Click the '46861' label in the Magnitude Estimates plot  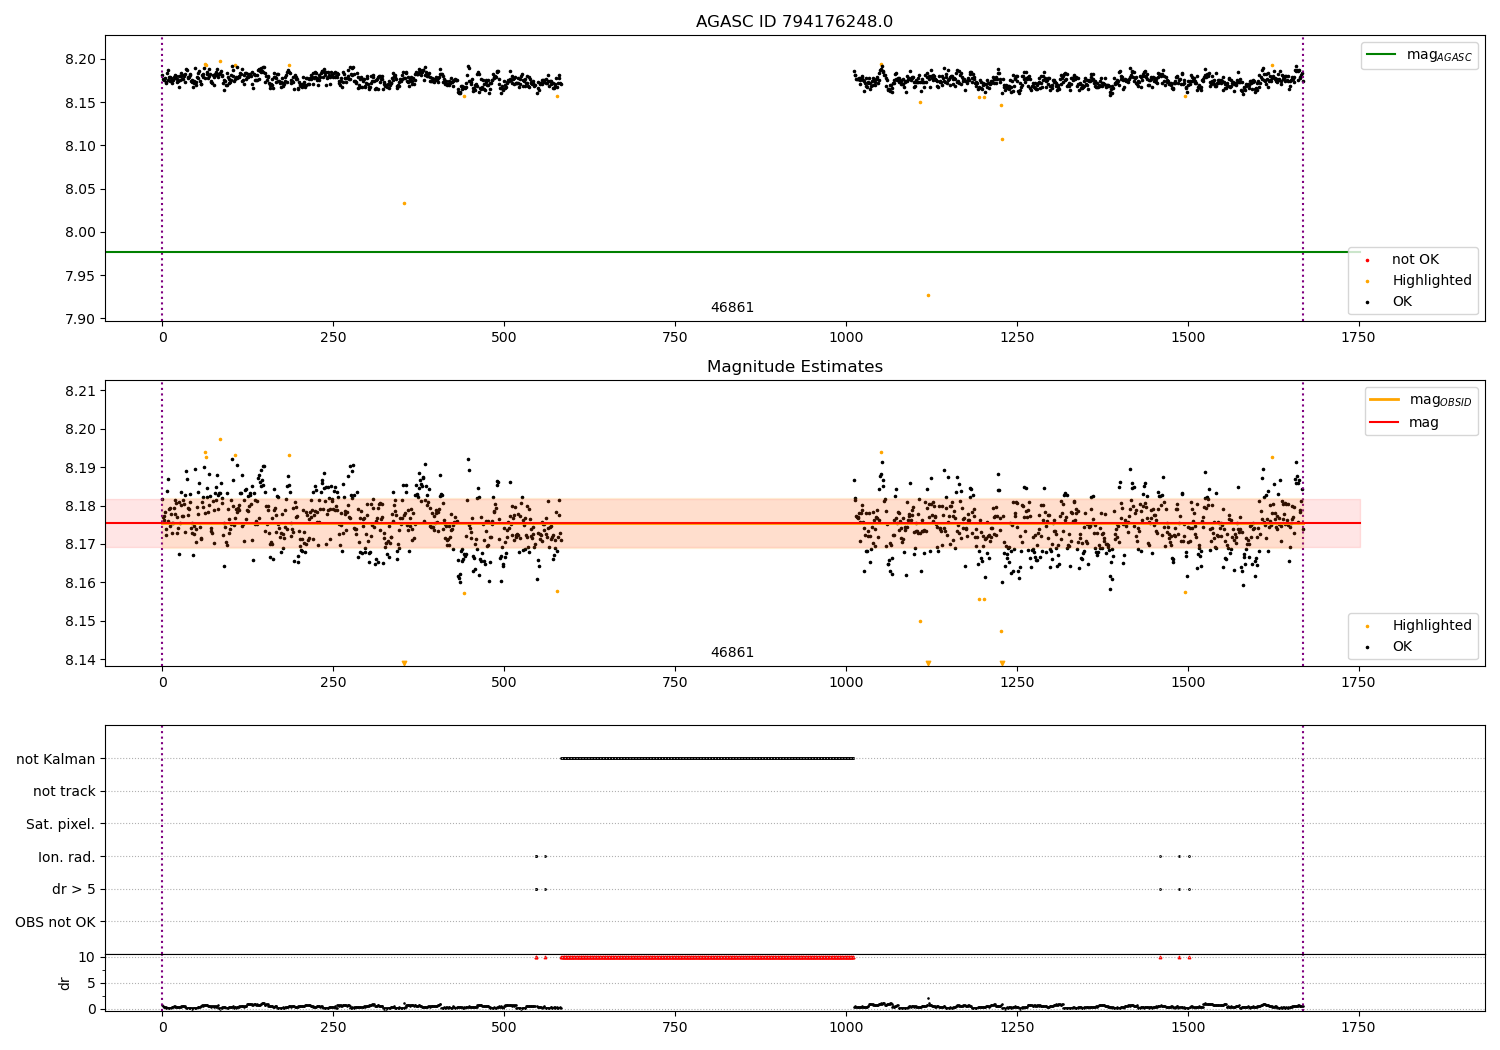pos(732,653)
